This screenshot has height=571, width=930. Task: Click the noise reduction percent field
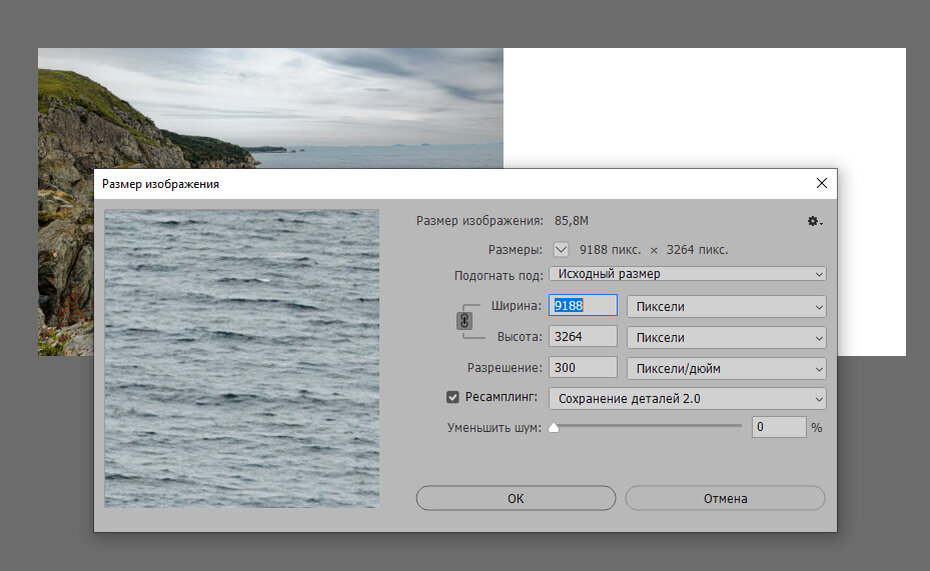(779, 427)
